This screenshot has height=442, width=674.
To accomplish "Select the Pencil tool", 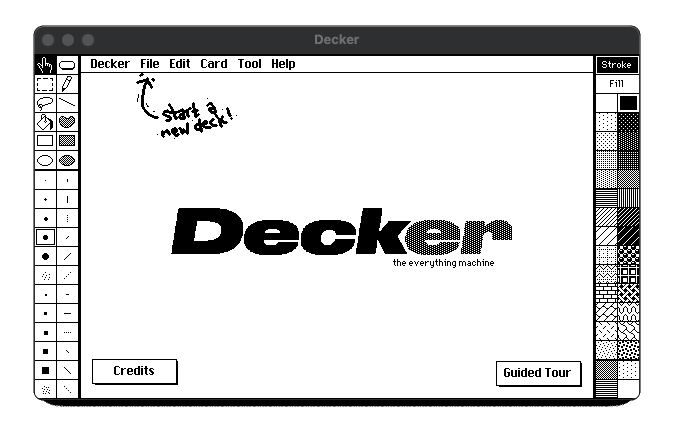I will [67, 84].
